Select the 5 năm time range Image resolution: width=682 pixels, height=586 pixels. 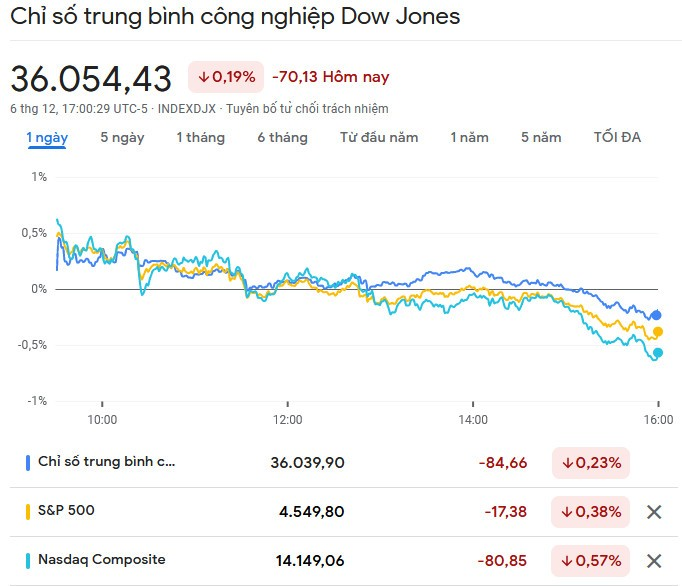541,138
